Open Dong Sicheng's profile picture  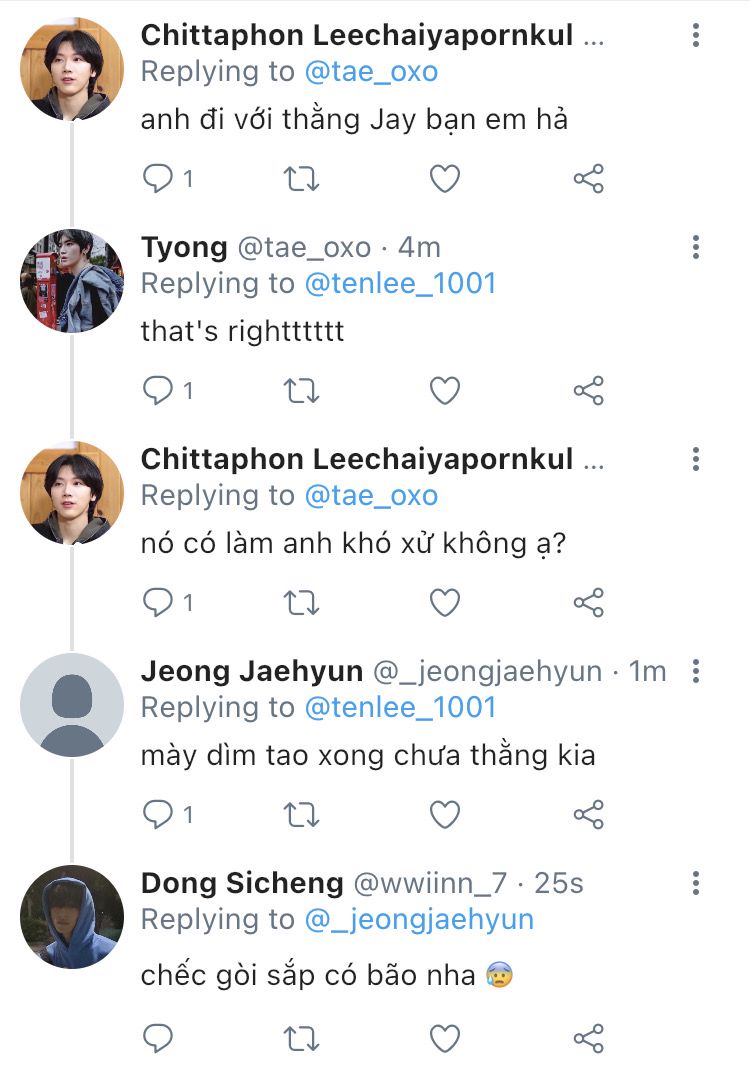tap(72, 916)
